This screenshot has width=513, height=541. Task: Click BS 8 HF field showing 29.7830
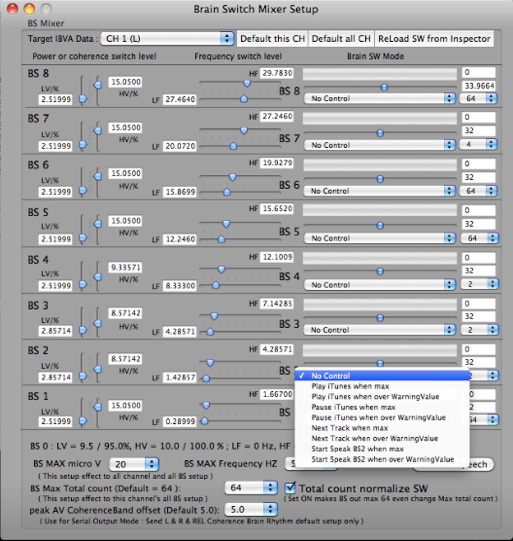(x=277, y=73)
